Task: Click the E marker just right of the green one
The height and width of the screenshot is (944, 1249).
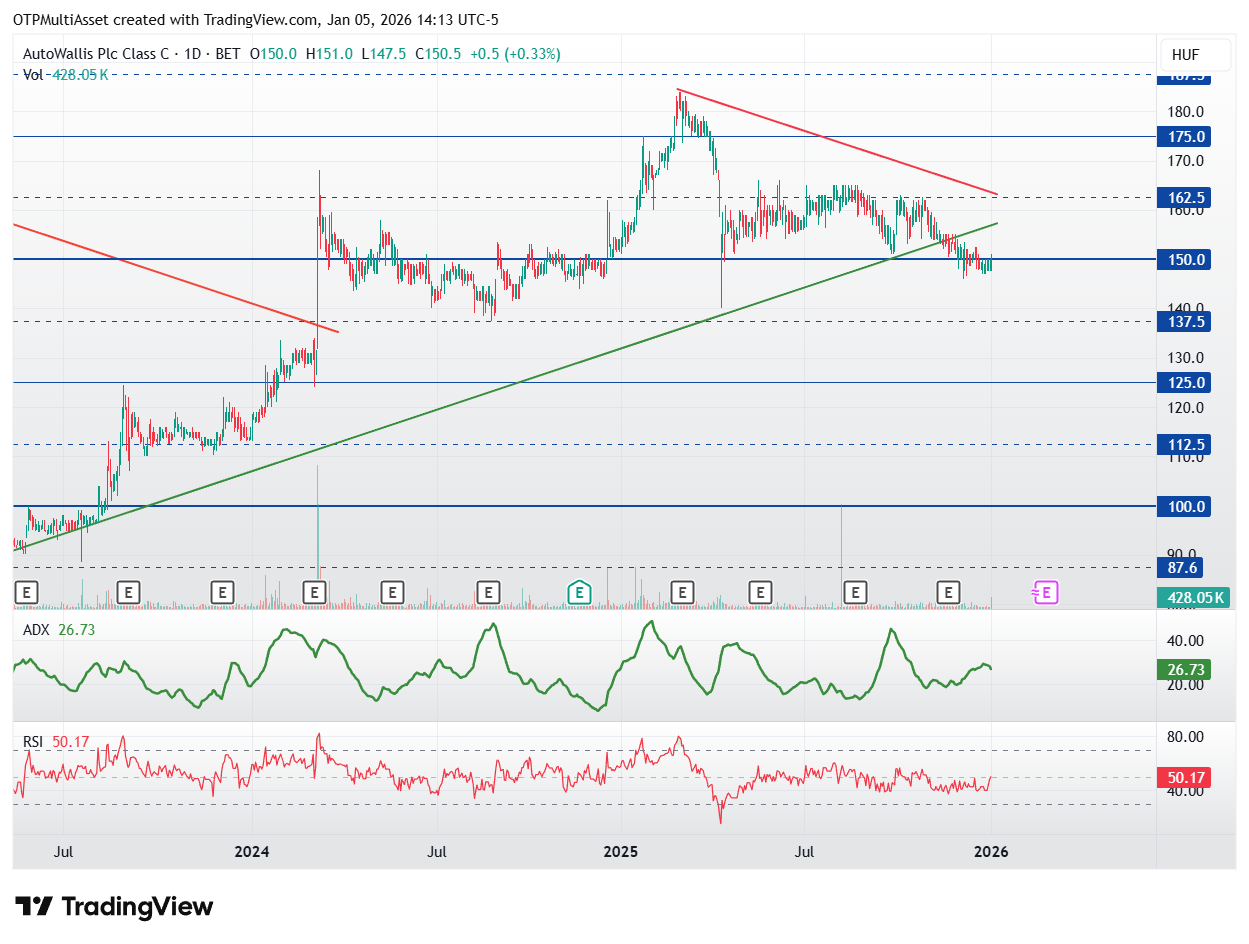Action: click(682, 593)
